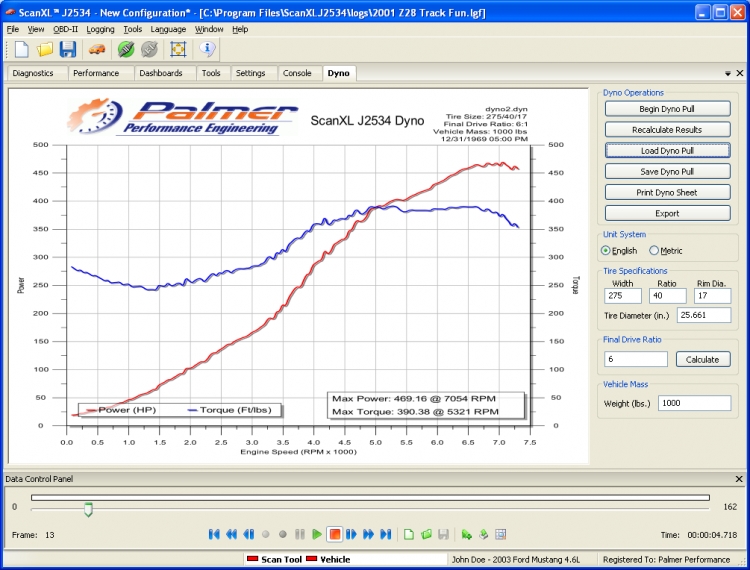Open the panel dropdown arrow beside tabs

coord(728,73)
